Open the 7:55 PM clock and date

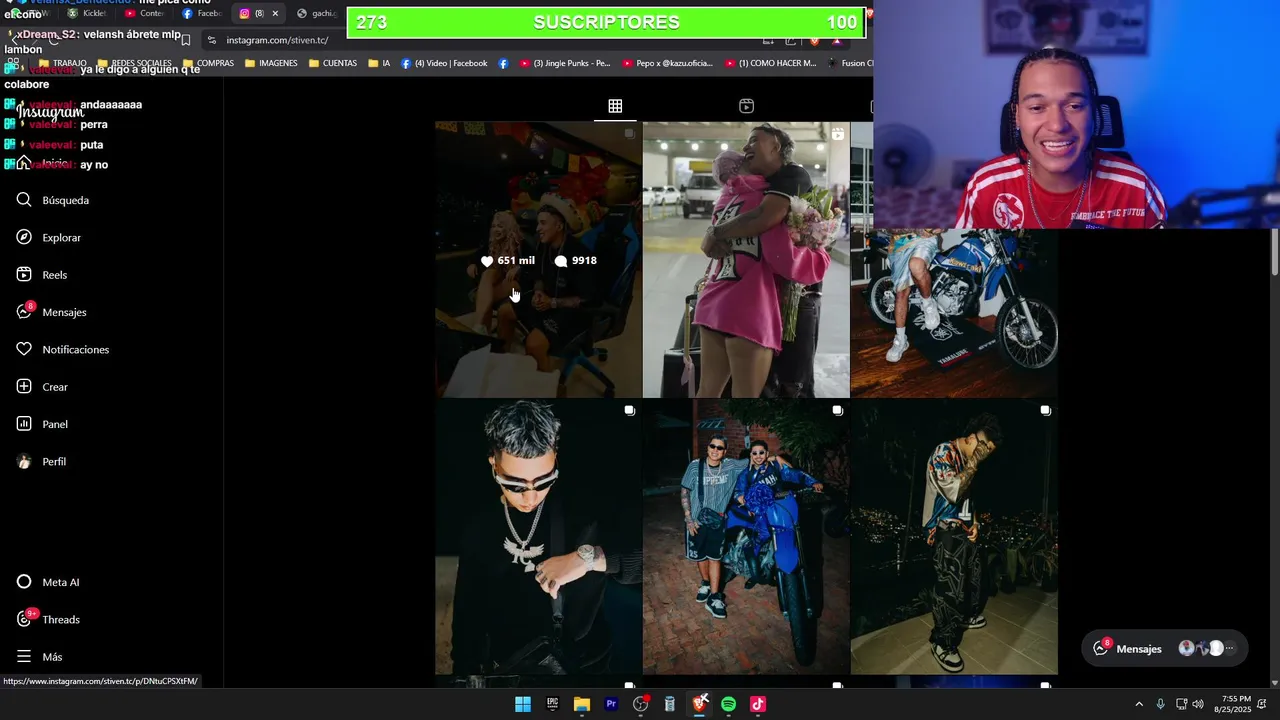pos(1232,704)
